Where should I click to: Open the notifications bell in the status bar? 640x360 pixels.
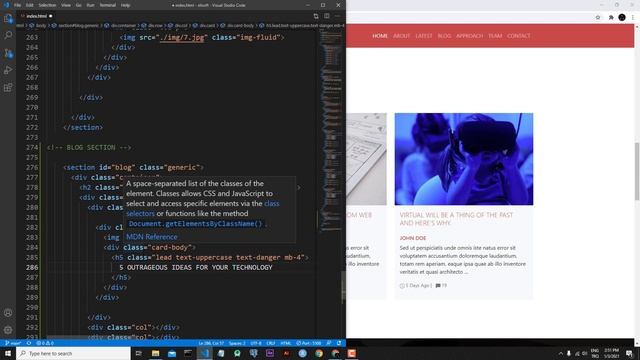339,343
